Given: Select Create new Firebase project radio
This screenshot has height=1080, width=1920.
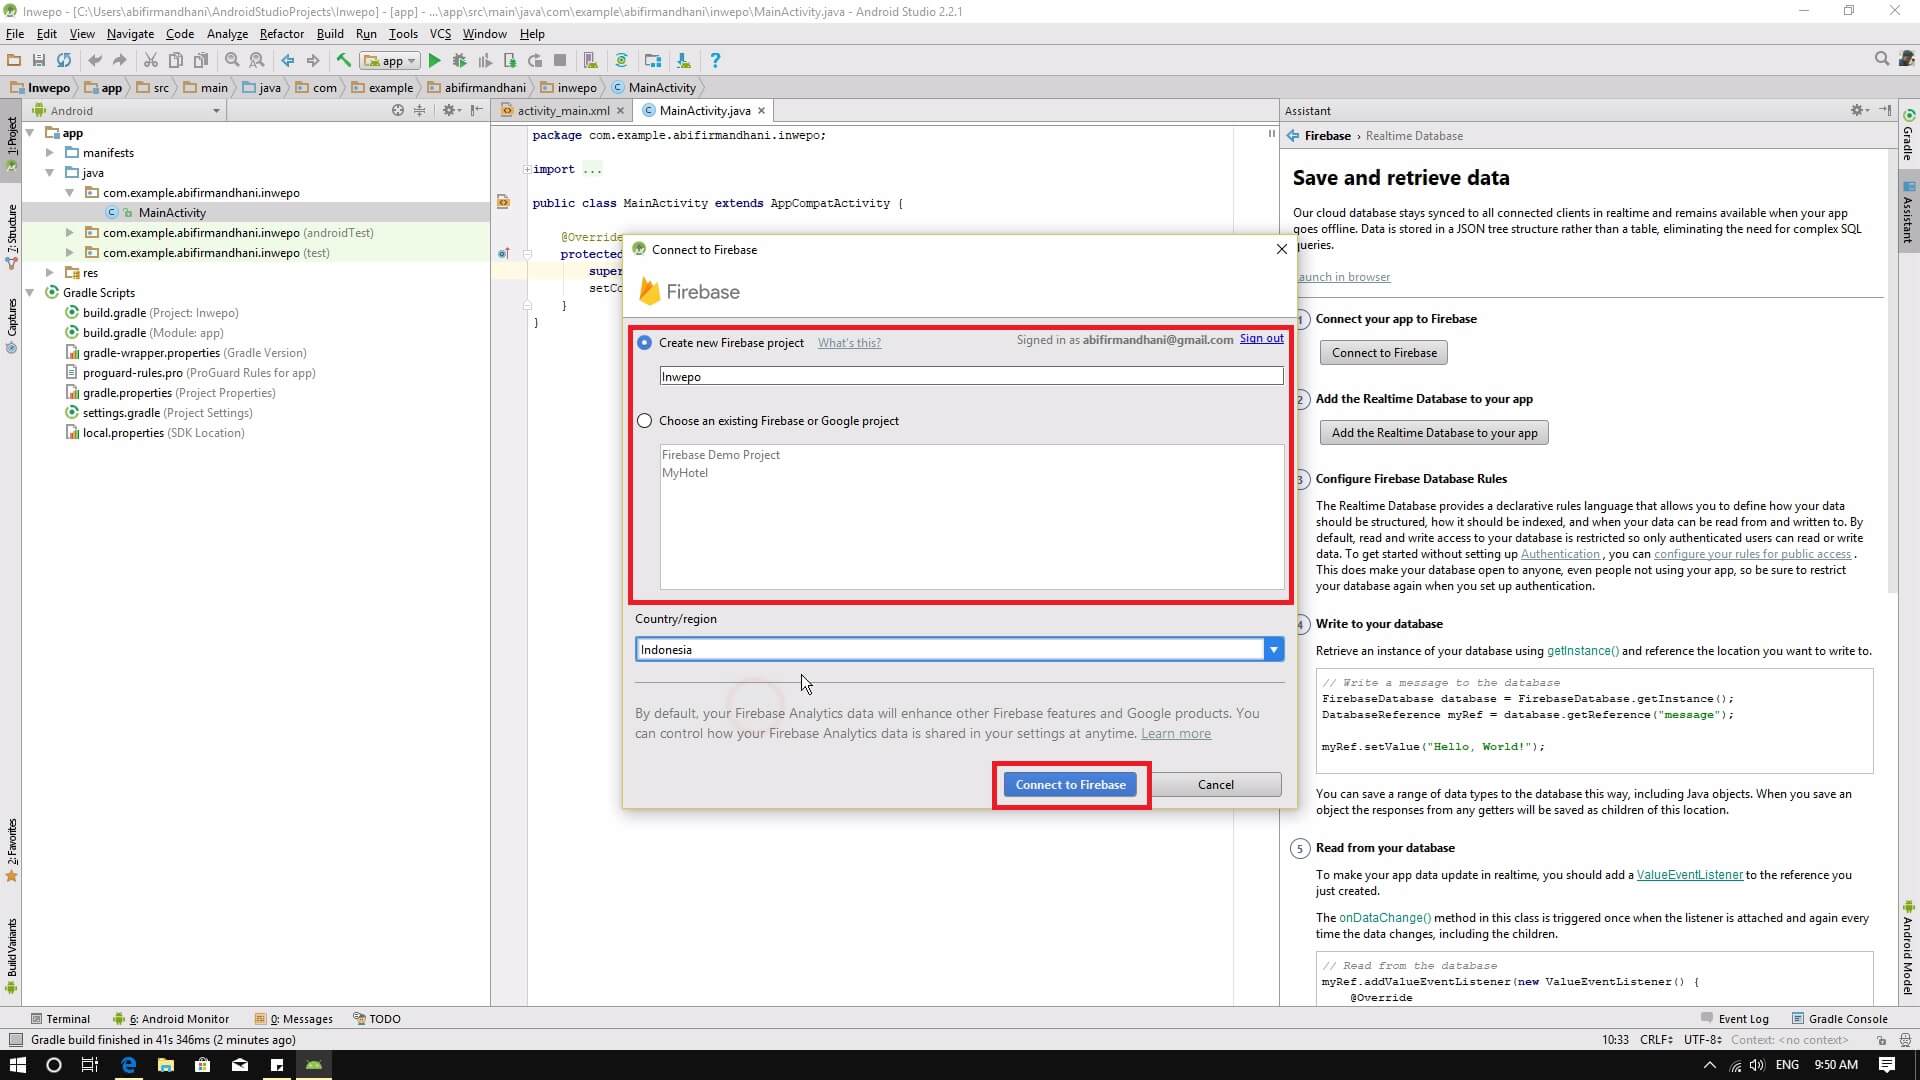Looking at the screenshot, I should click(645, 343).
